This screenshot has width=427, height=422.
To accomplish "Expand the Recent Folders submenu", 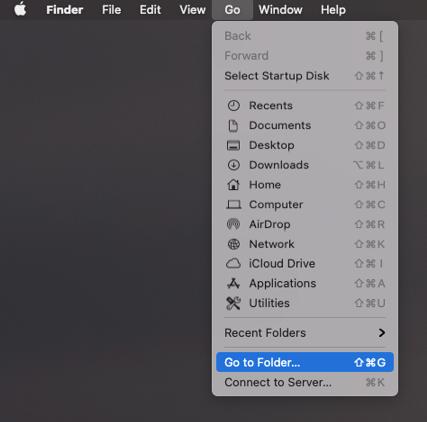I will (x=305, y=333).
